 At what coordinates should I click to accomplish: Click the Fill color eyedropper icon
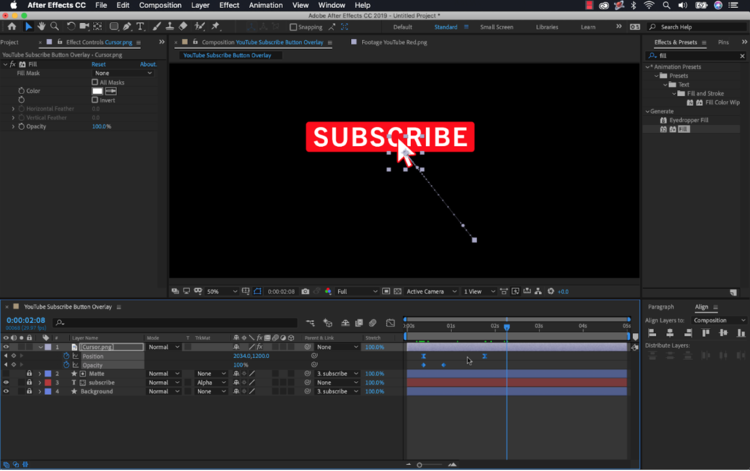click(x=111, y=91)
